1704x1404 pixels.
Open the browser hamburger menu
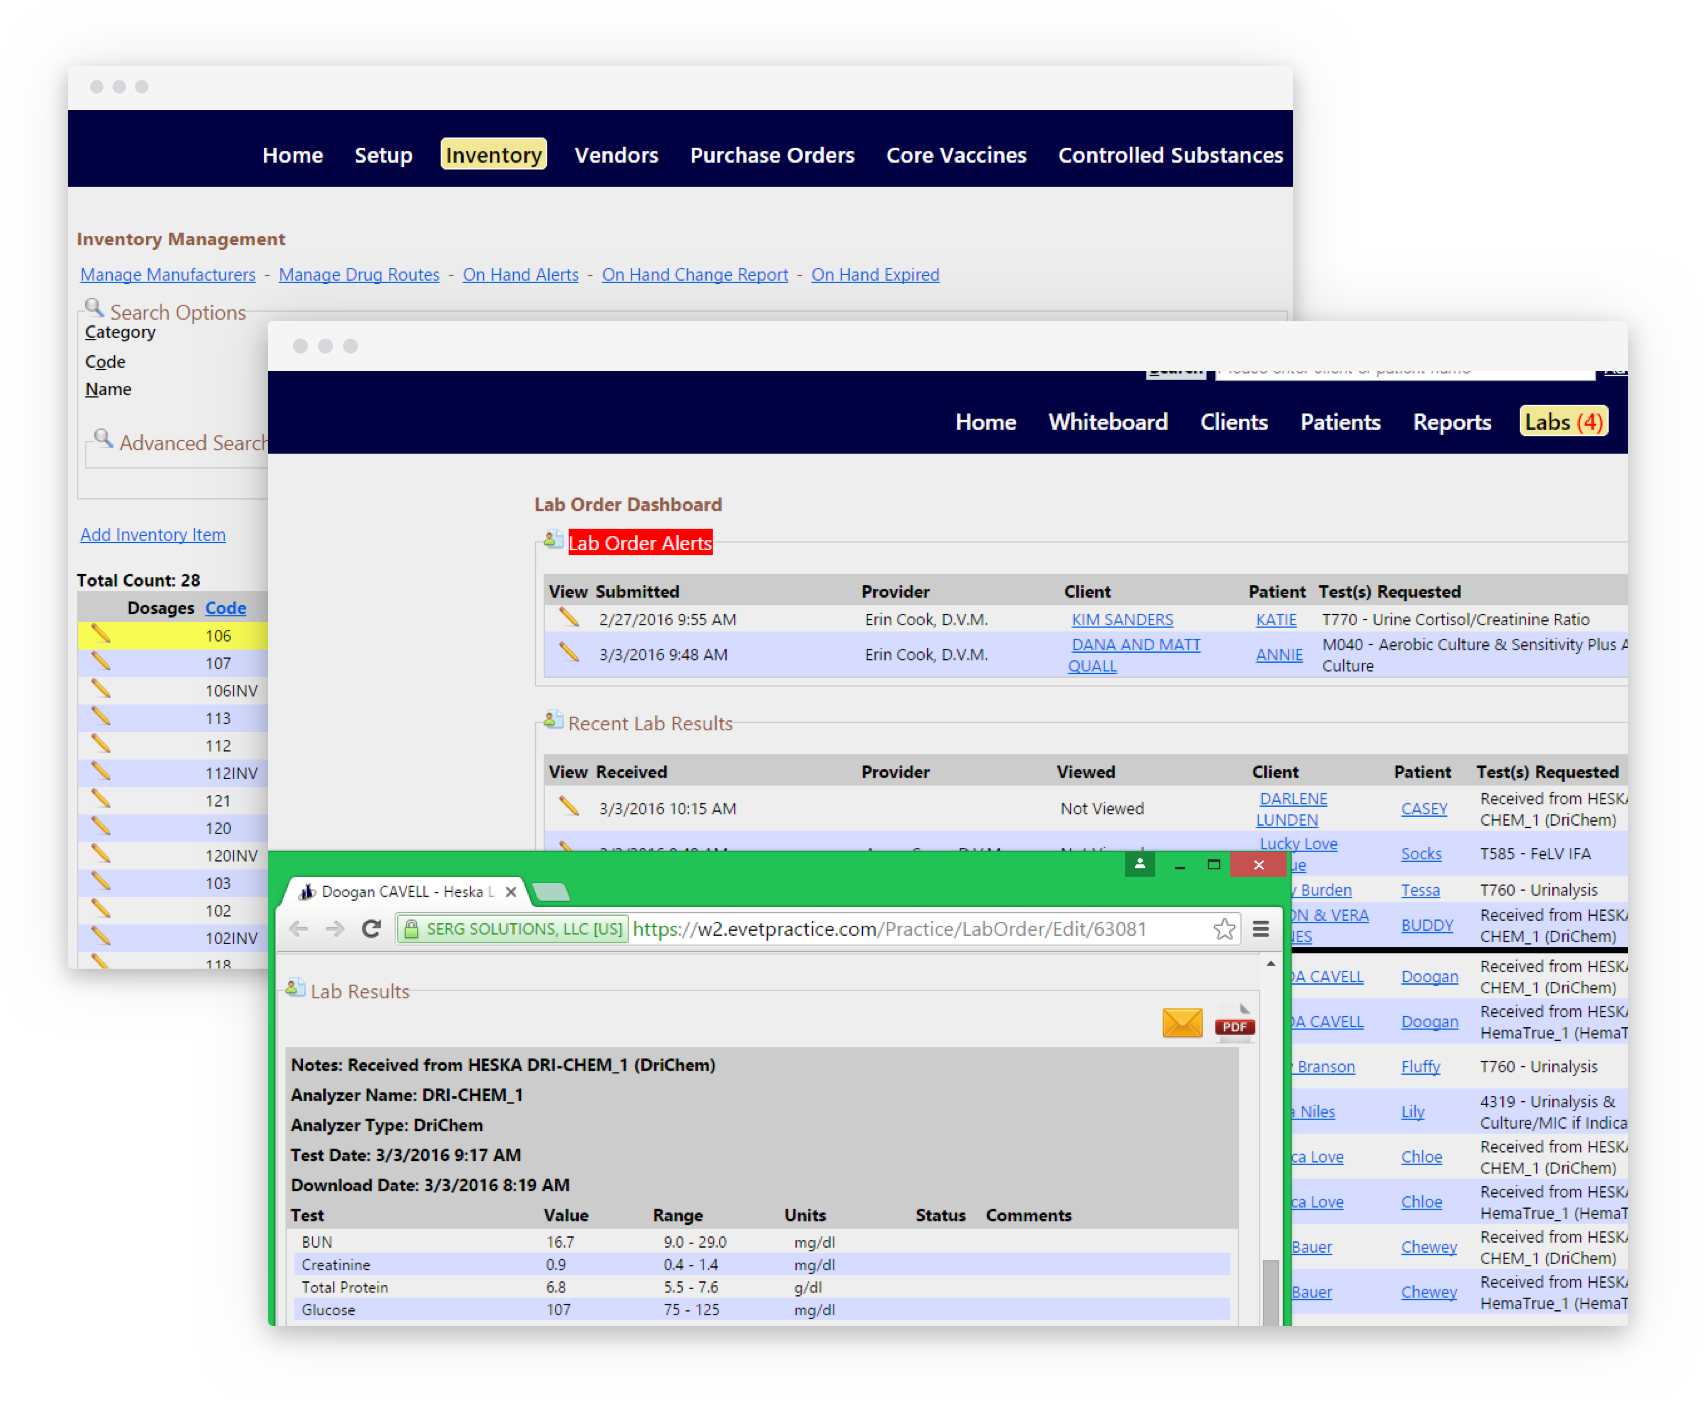point(1261,929)
